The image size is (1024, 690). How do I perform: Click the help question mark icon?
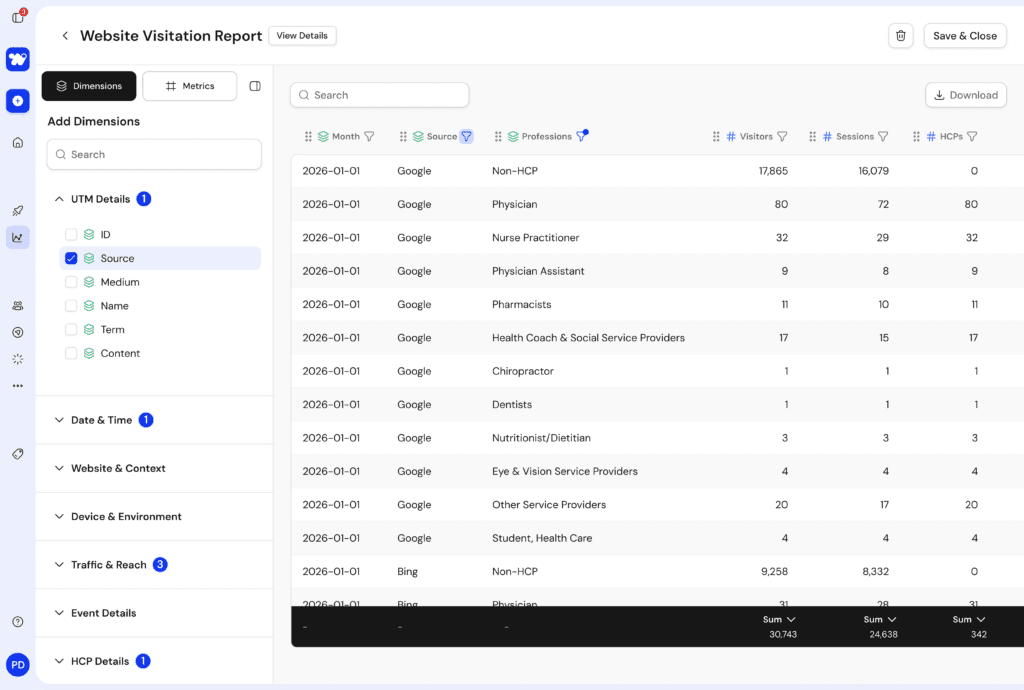point(18,622)
